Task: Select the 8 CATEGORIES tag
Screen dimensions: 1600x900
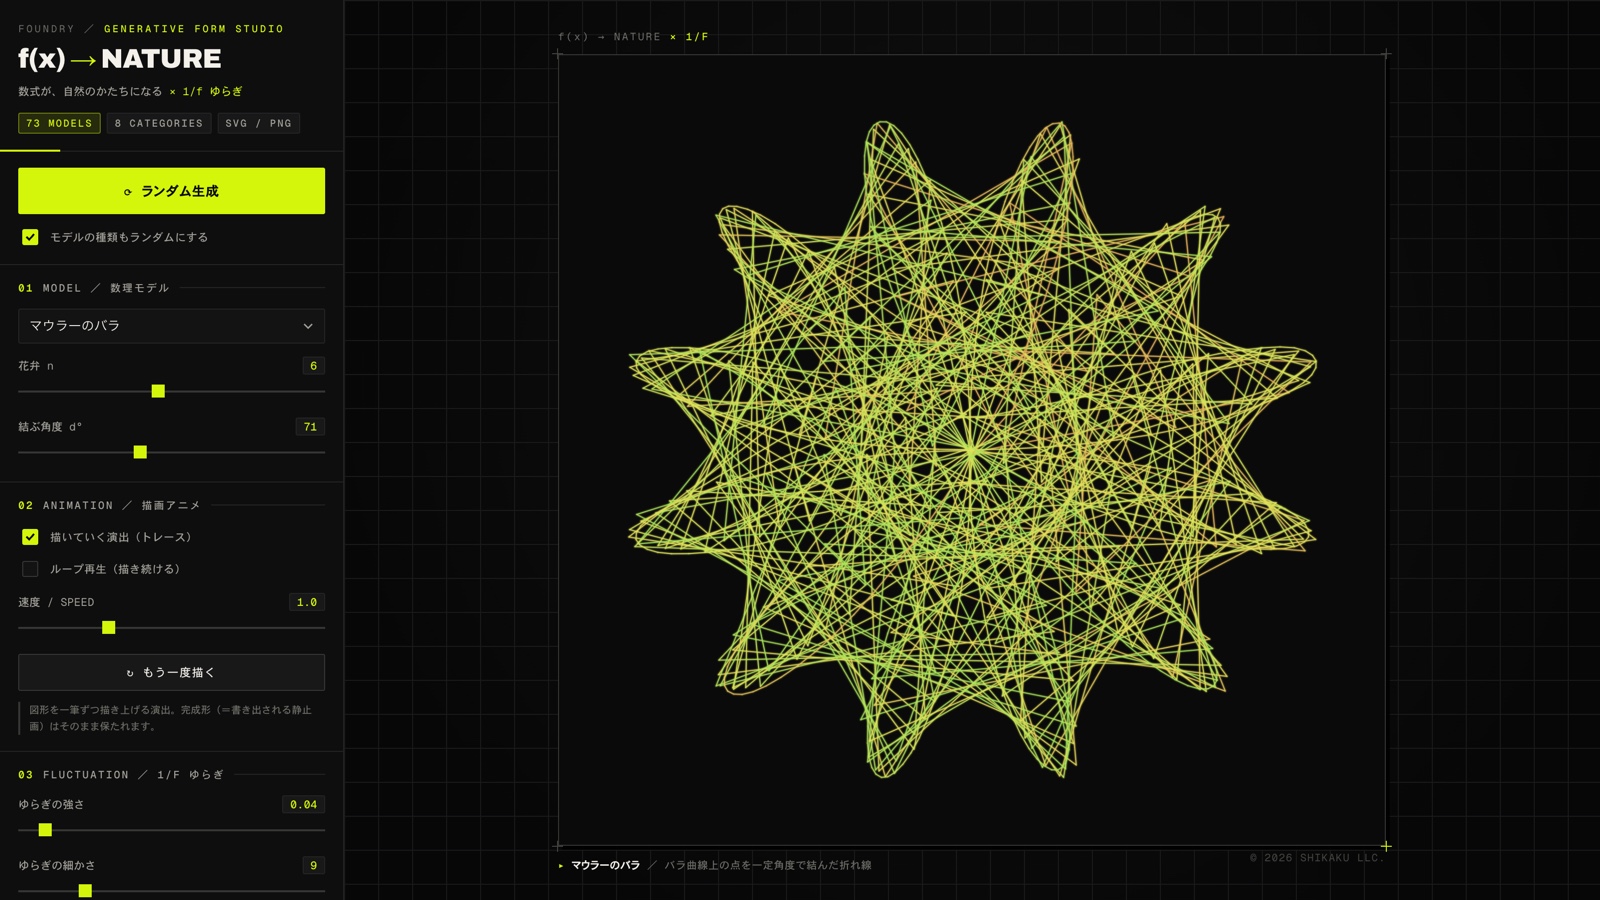Action: [x=159, y=123]
